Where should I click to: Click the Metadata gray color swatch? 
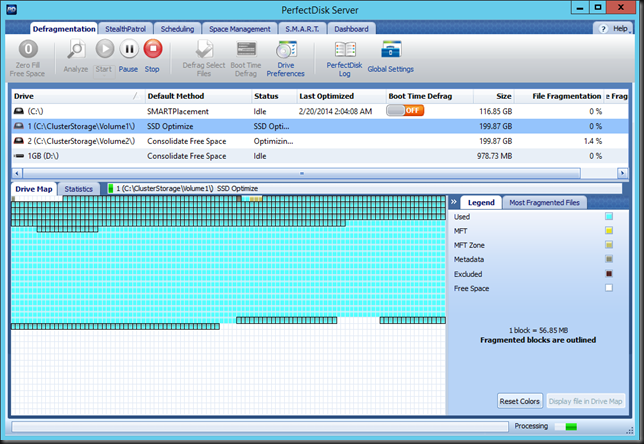pyautogui.click(x=609, y=259)
